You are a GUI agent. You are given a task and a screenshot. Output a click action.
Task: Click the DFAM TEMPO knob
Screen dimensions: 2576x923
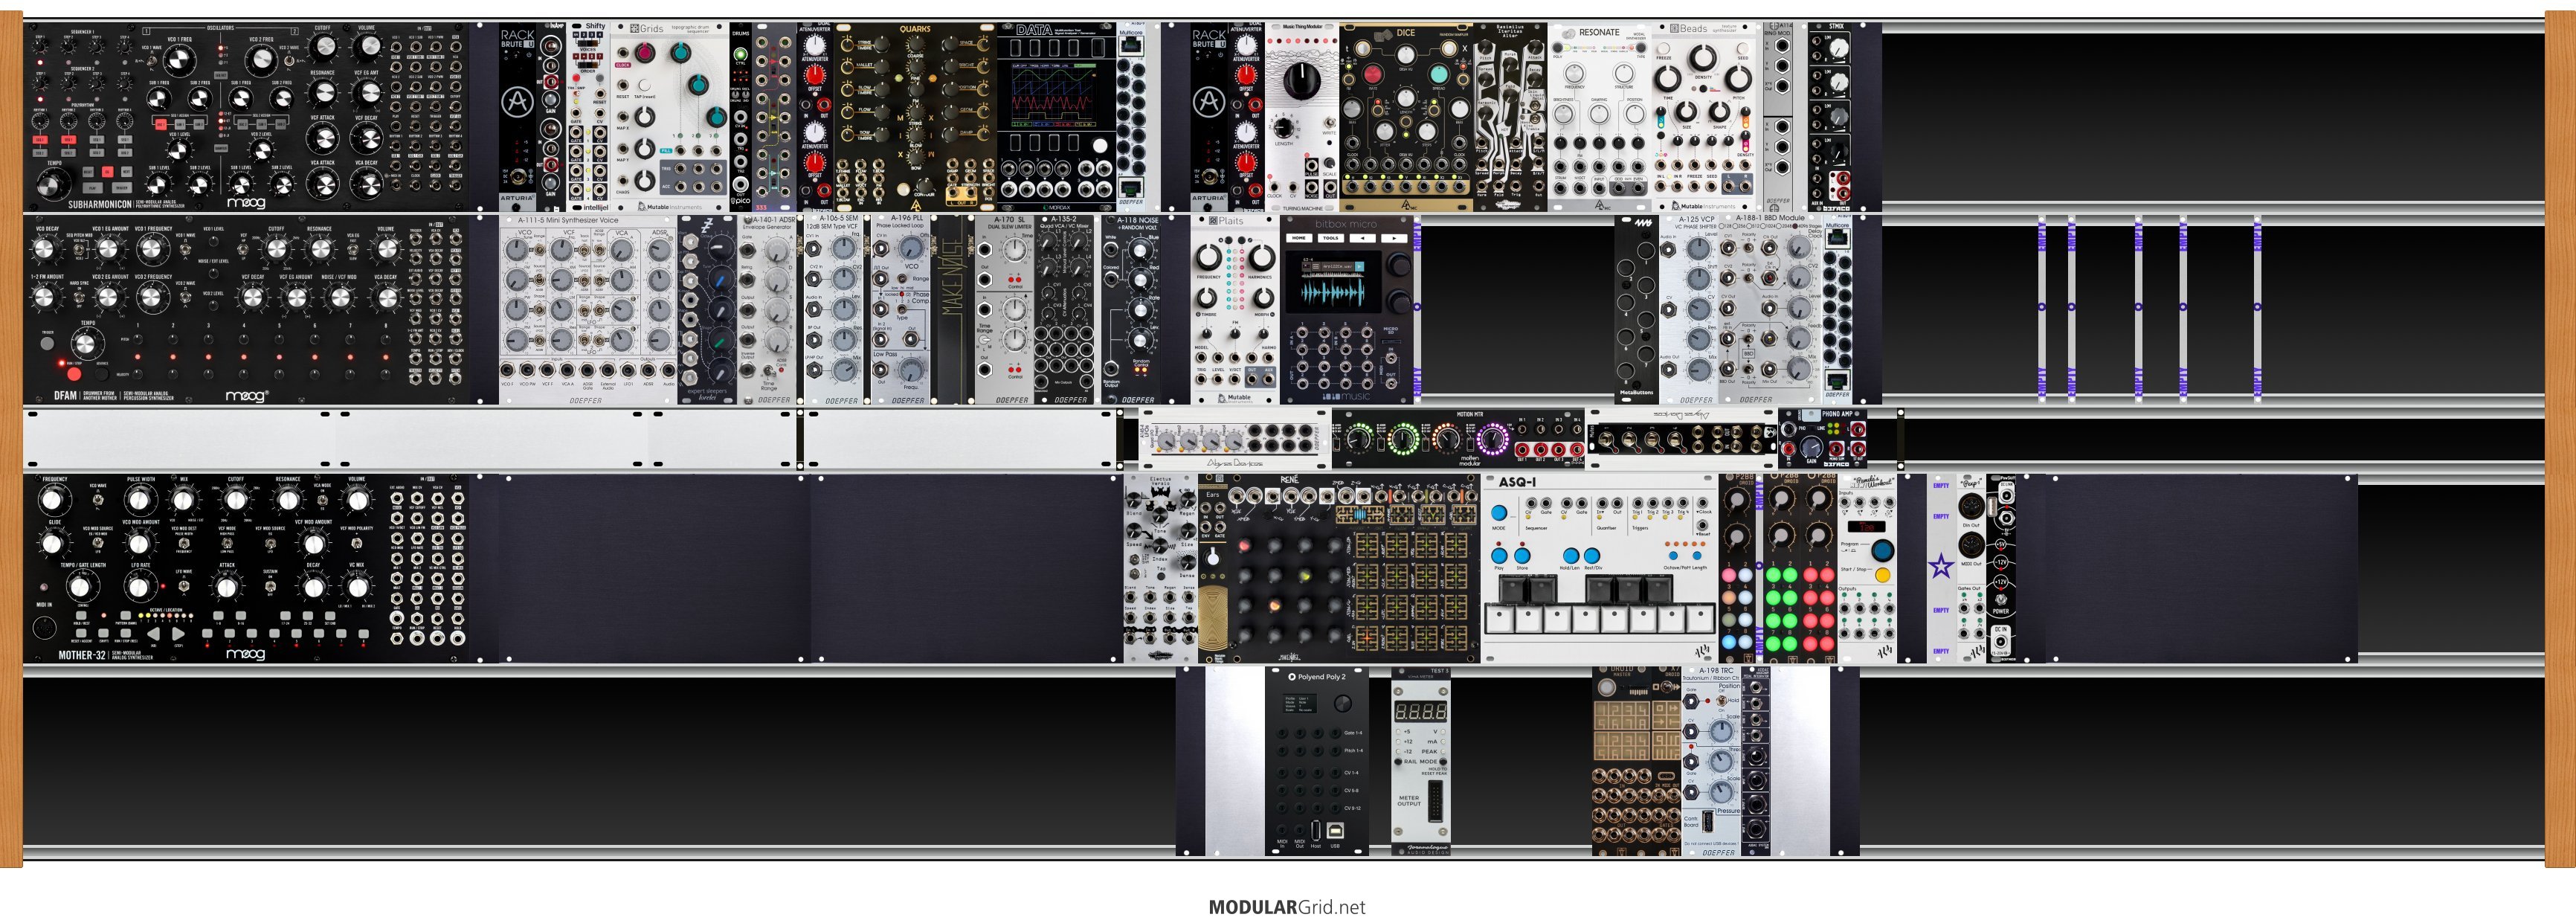coord(87,343)
